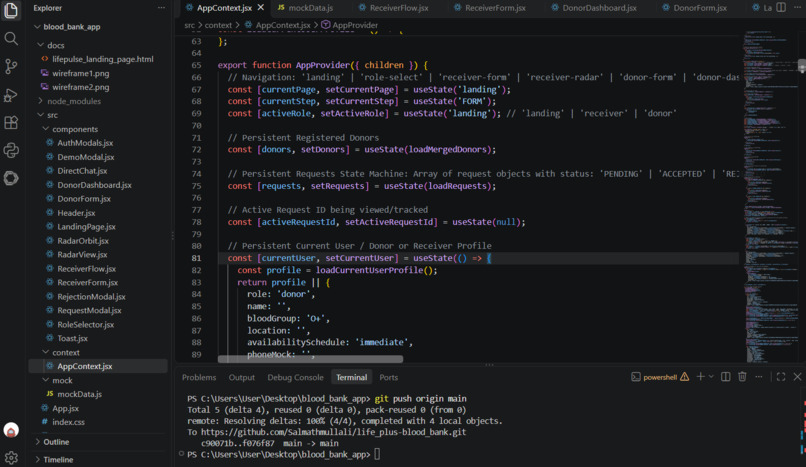Click line number 81 in gutter
The image size is (806, 467).
click(196, 258)
